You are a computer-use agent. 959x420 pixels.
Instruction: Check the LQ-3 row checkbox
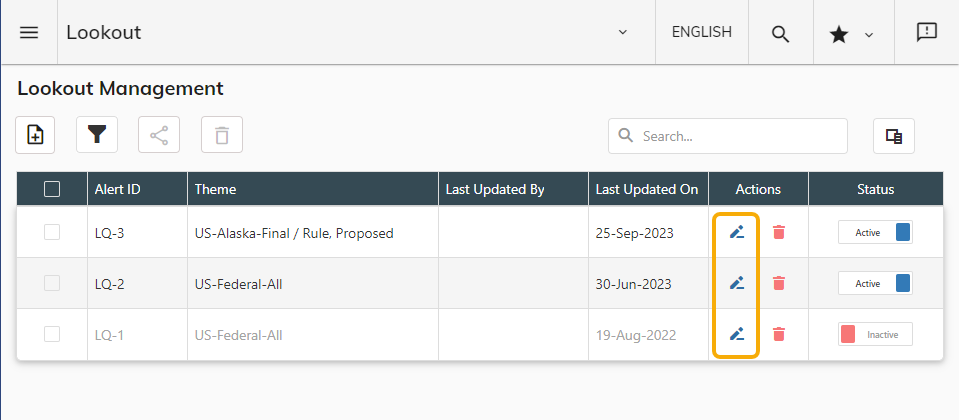pos(52,232)
